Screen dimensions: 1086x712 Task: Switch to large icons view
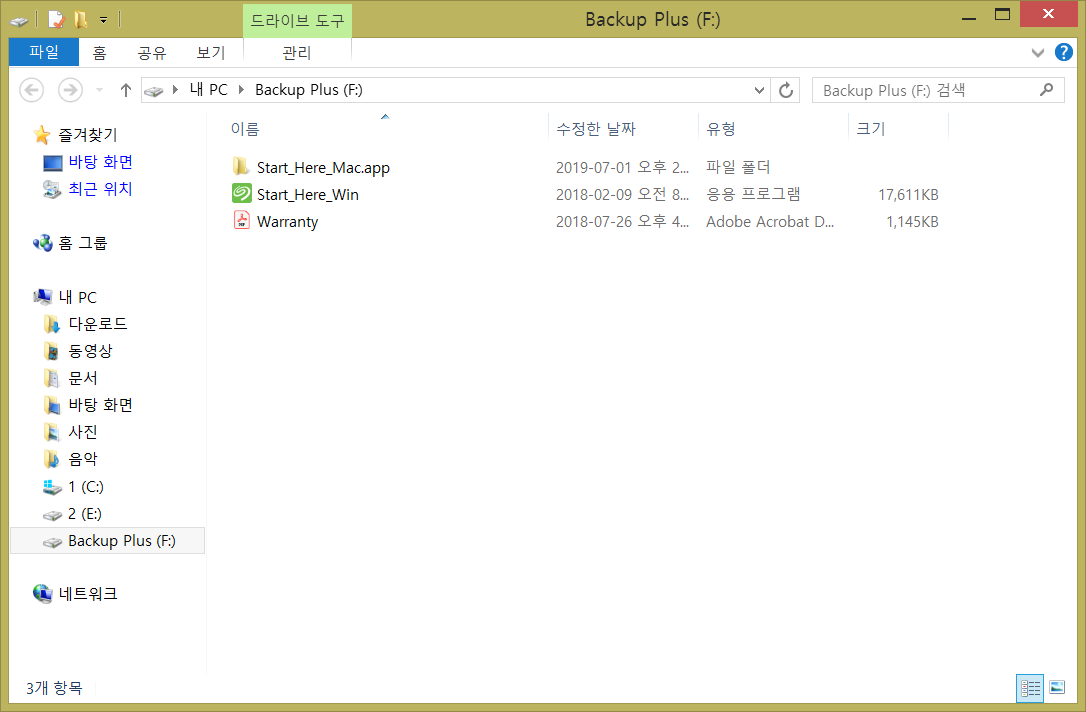pos(1057,687)
